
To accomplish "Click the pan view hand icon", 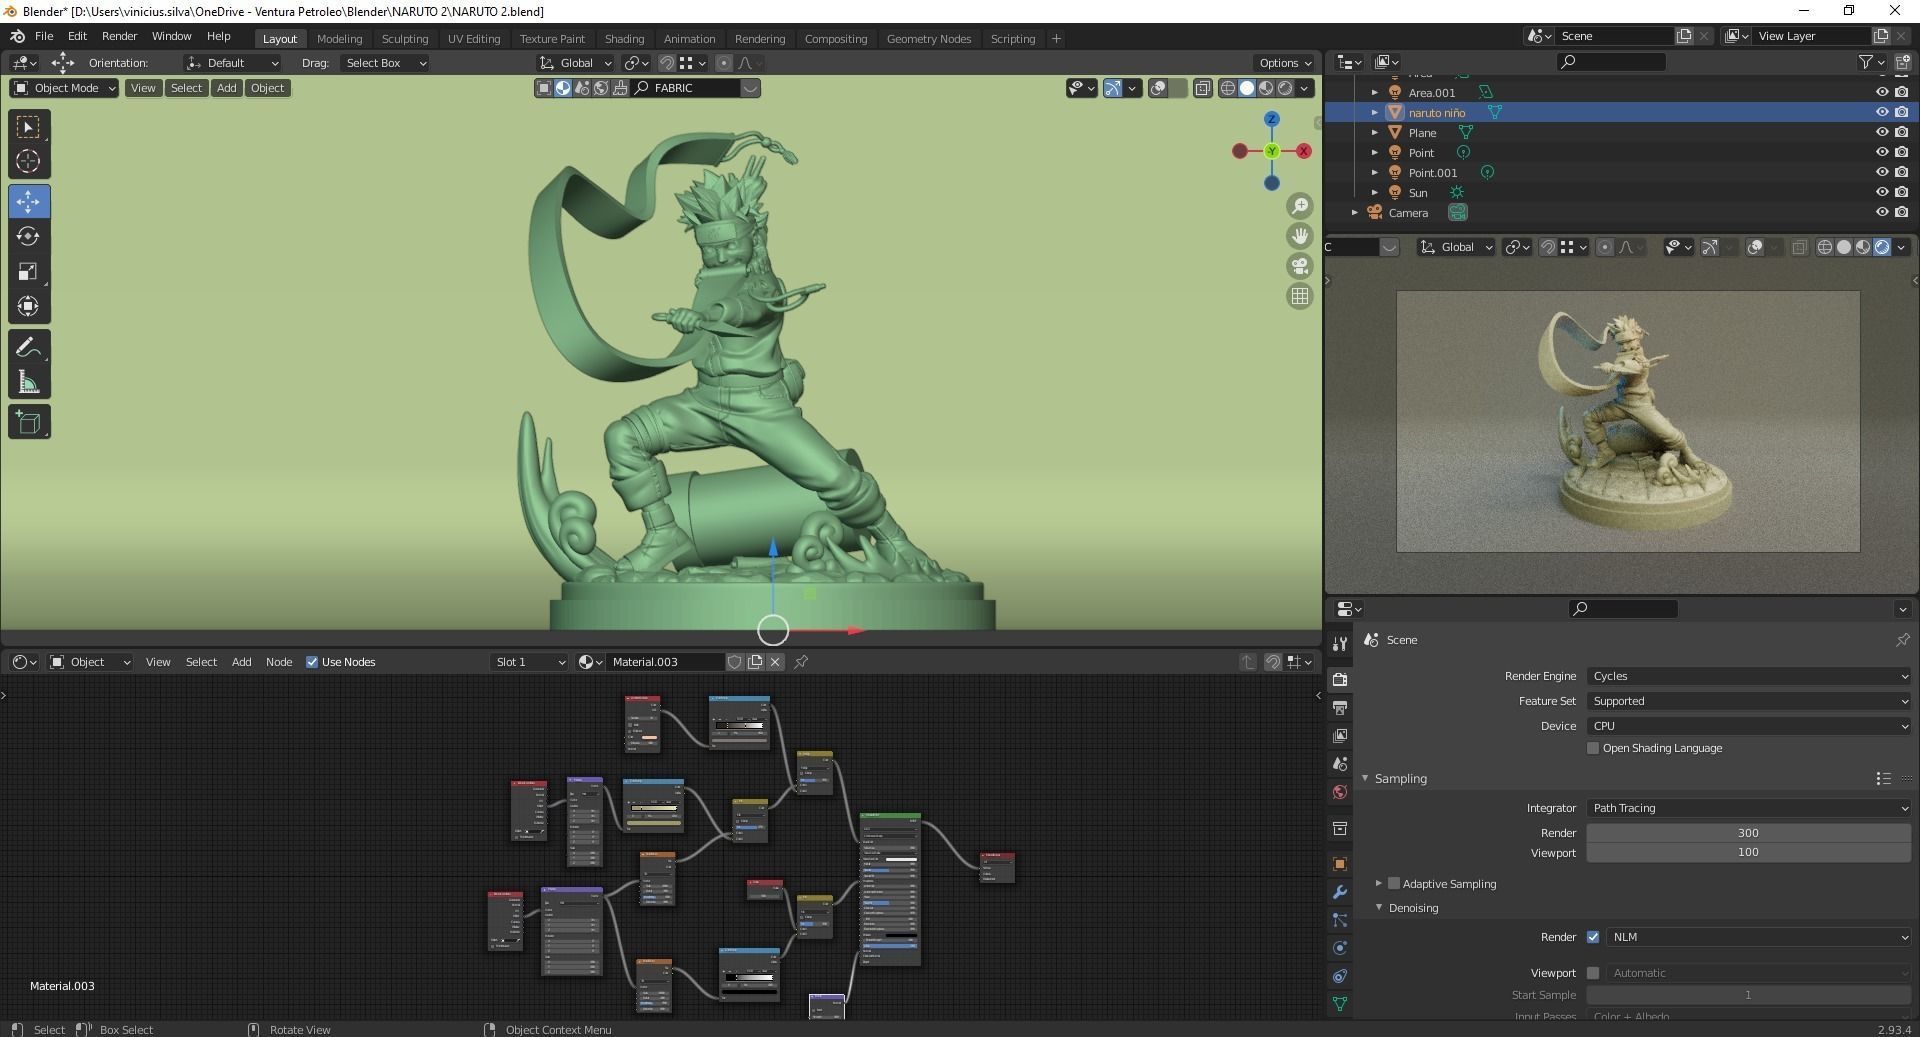I will point(1300,236).
